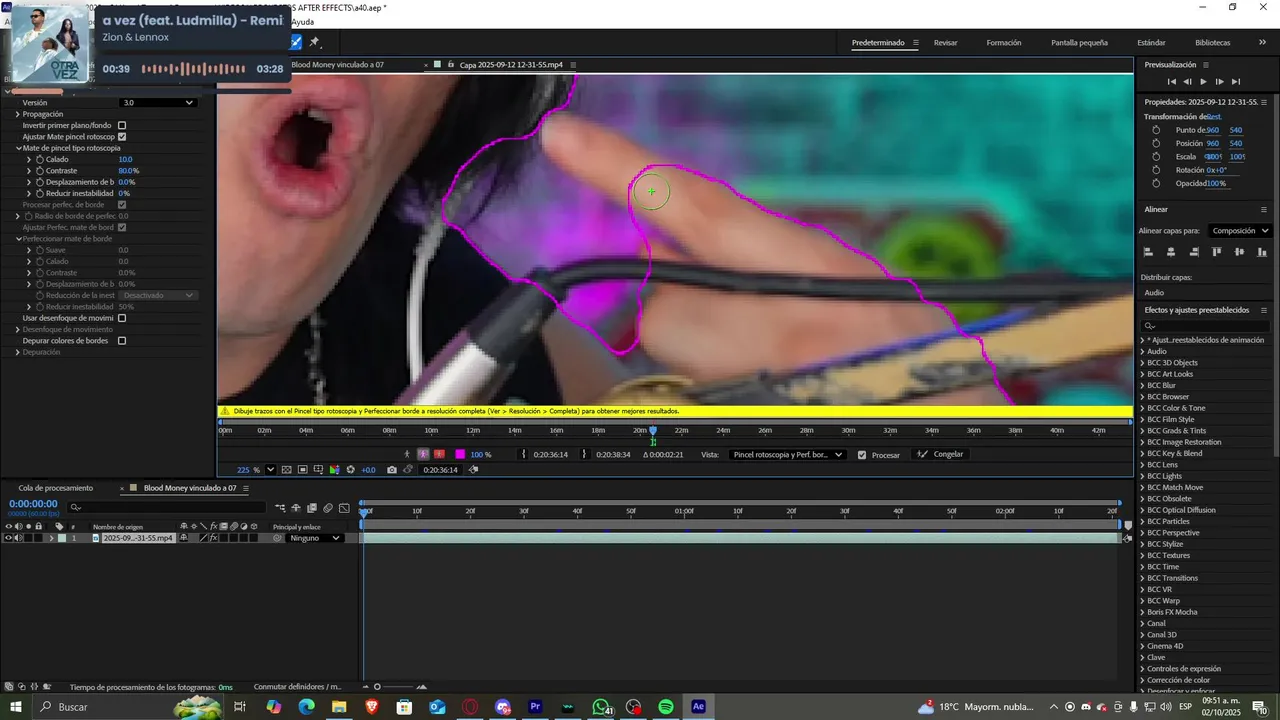Open Premiere Pro from the Windows taskbar
The width and height of the screenshot is (1280, 720).
(535, 707)
